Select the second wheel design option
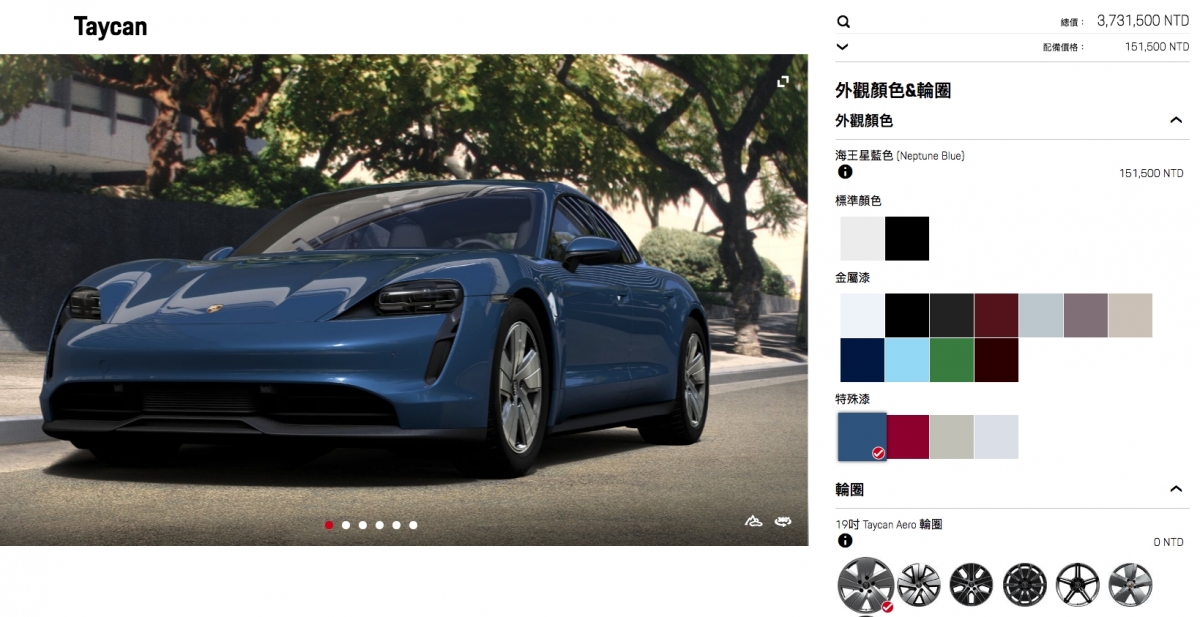This screenshot has width=1200, height=617. click(x=918, y=585)
